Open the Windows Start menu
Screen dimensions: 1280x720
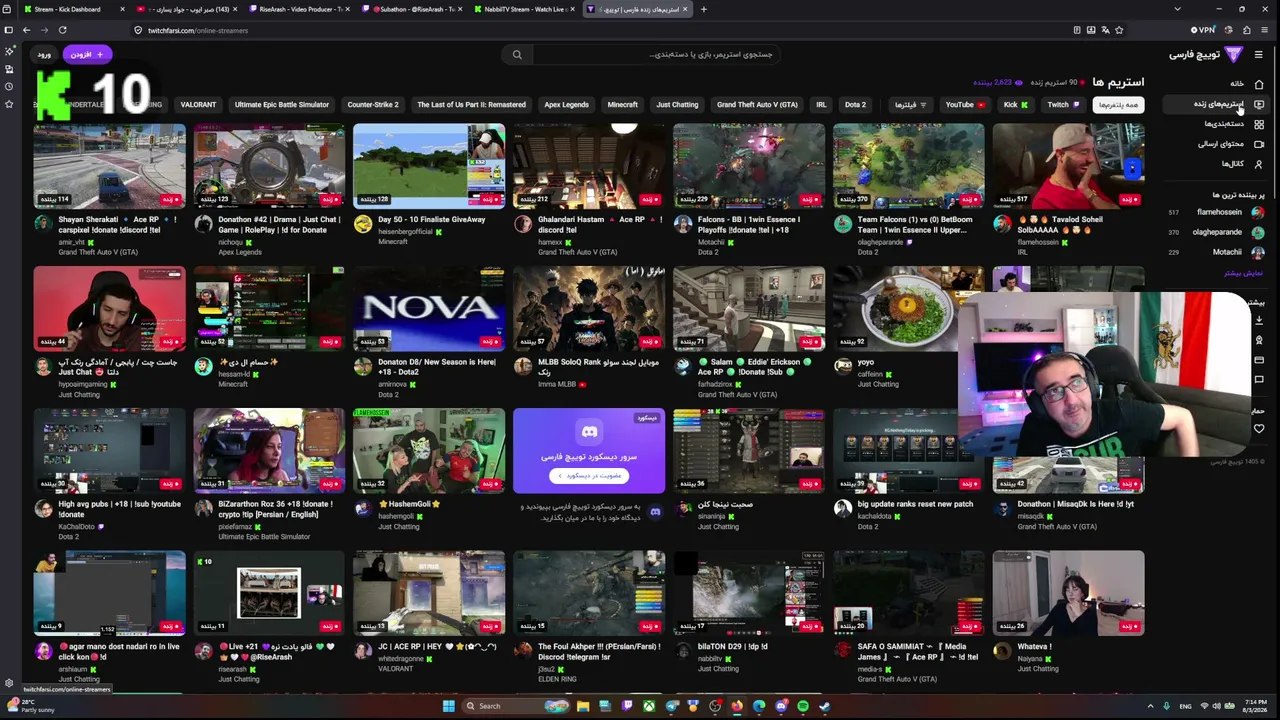point(449,706)
